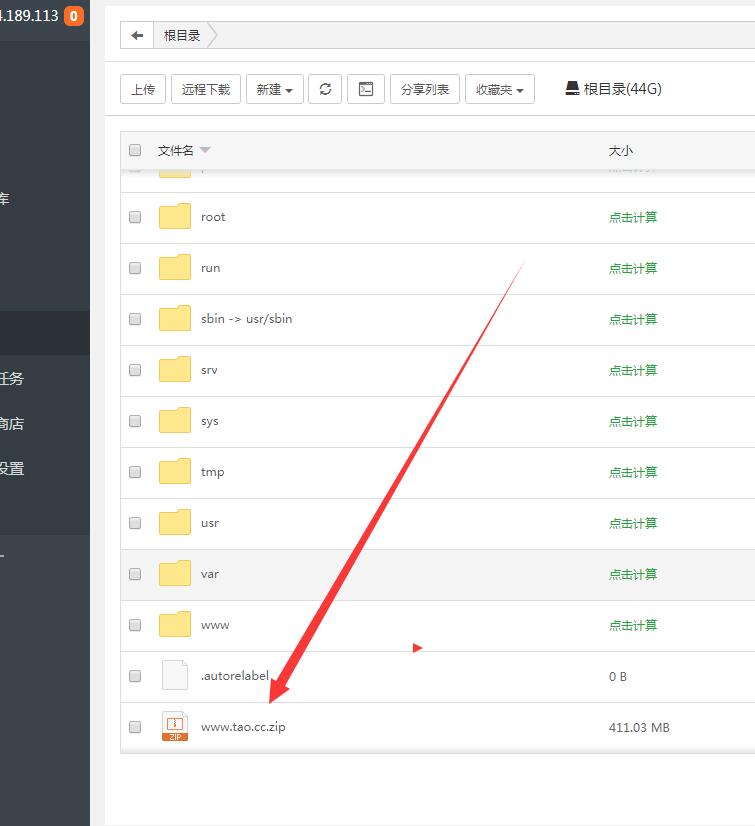Click the disk icon for root directory

(x=572, y=88)
